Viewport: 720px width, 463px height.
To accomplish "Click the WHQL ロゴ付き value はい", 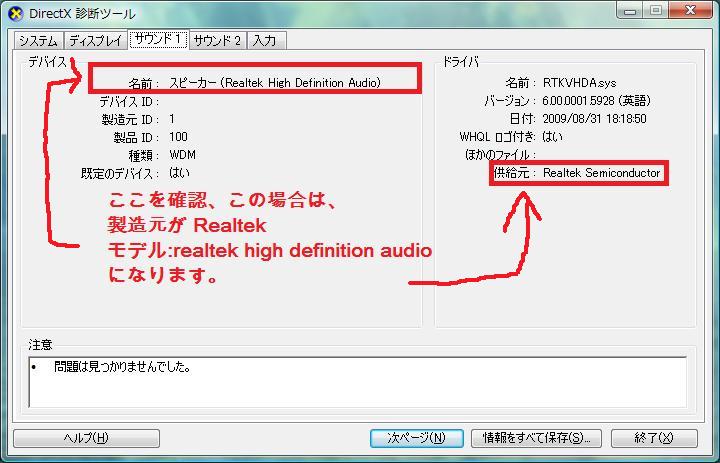I will [x=552, y=137].
